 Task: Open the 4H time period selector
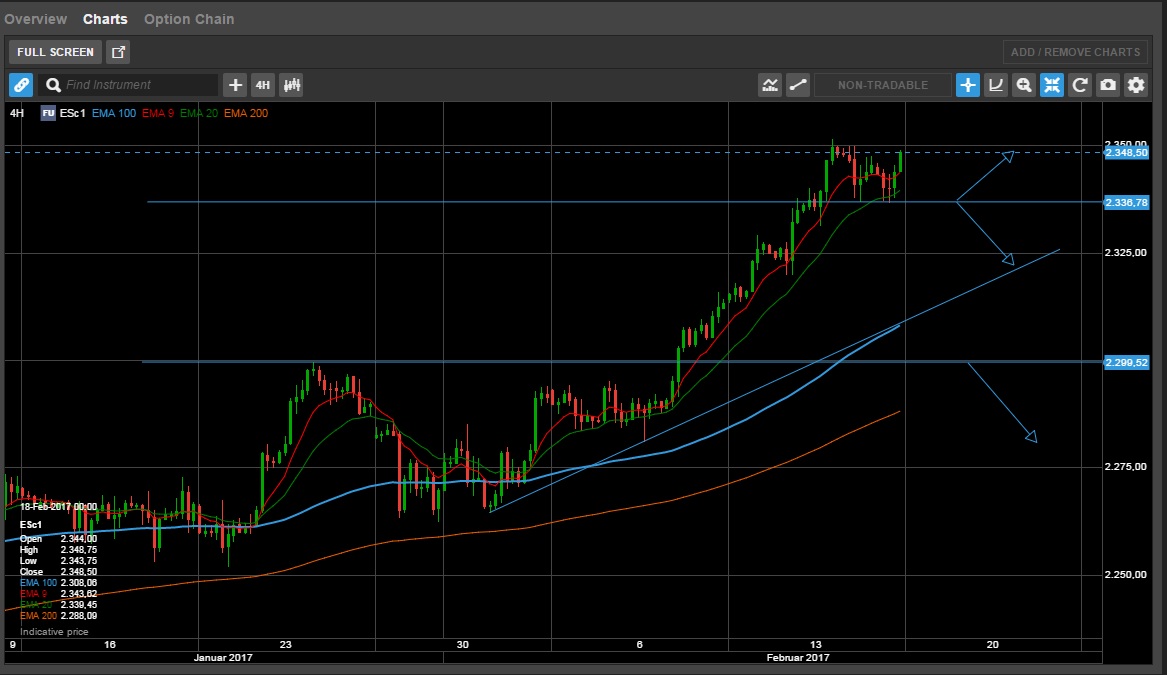pyautogui.click(x=263, y=85)
